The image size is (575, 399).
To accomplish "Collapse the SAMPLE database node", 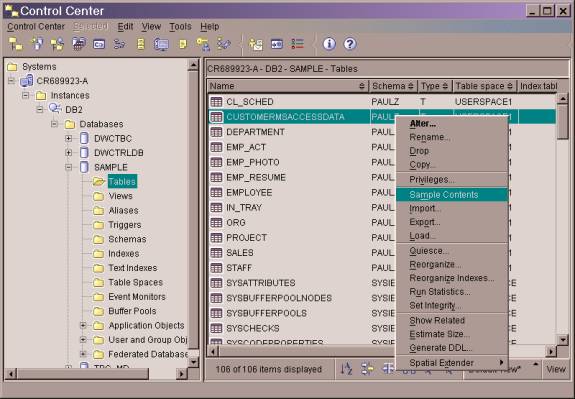I will (x=68, y=167).
